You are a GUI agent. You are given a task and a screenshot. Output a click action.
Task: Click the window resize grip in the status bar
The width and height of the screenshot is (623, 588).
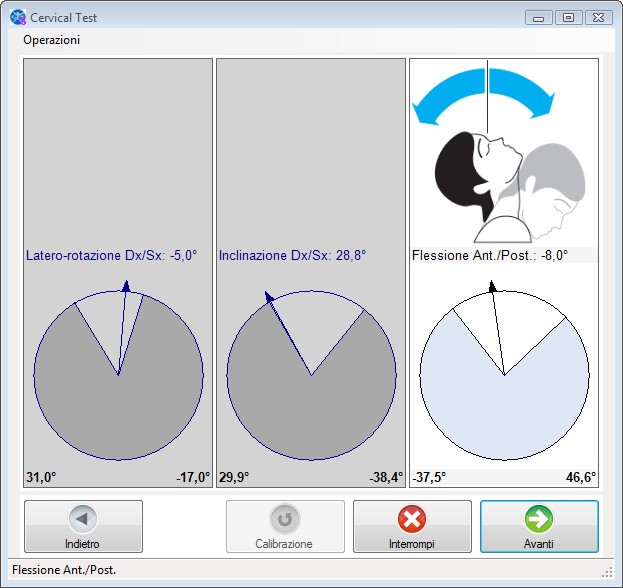tap(607, 572)
